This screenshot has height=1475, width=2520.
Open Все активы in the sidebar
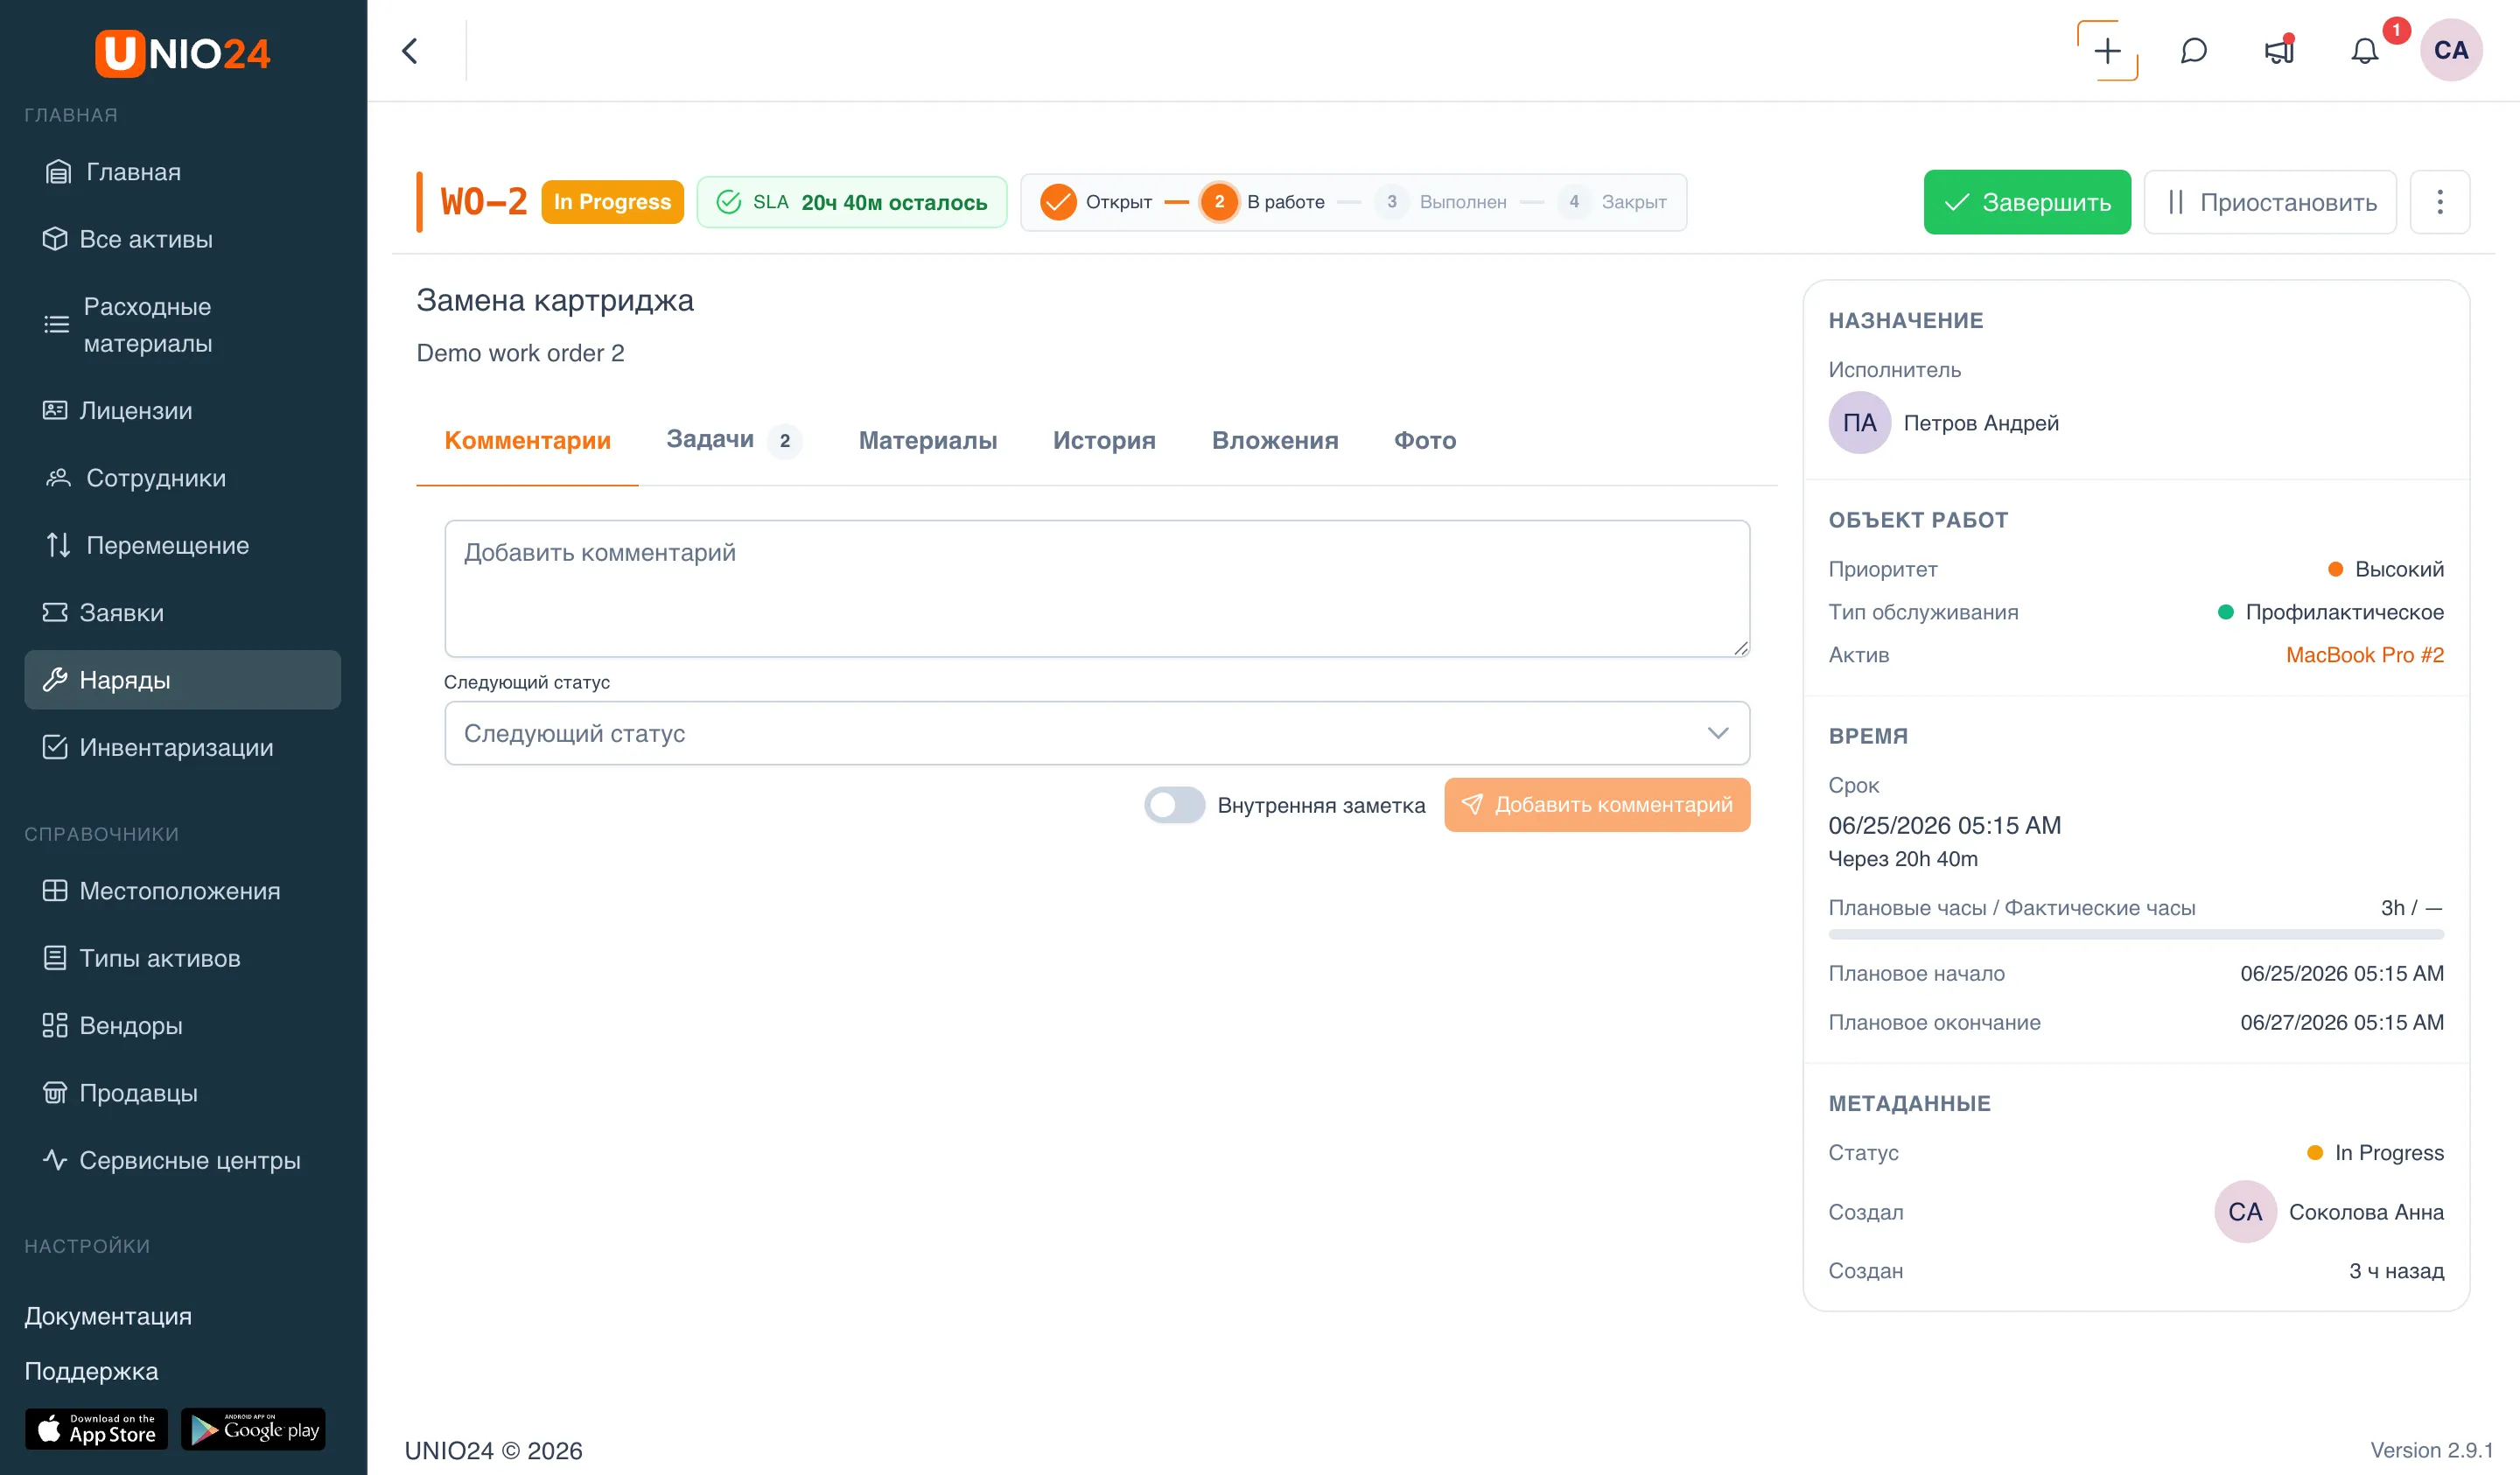[x=183, y=239]
